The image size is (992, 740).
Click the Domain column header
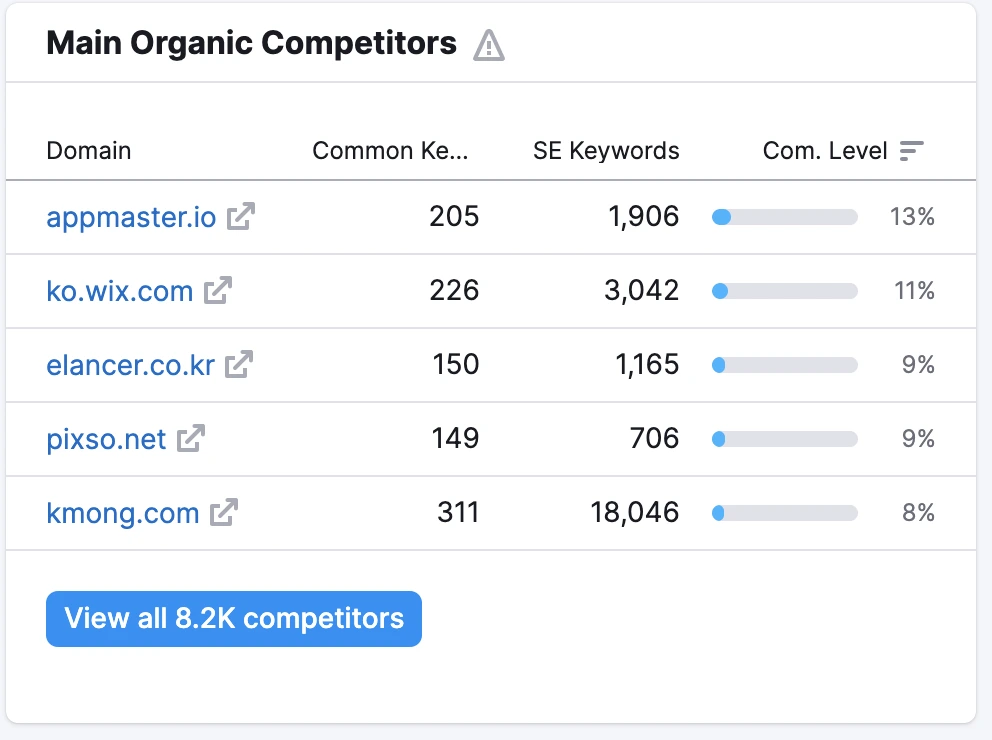coord(89,151)
